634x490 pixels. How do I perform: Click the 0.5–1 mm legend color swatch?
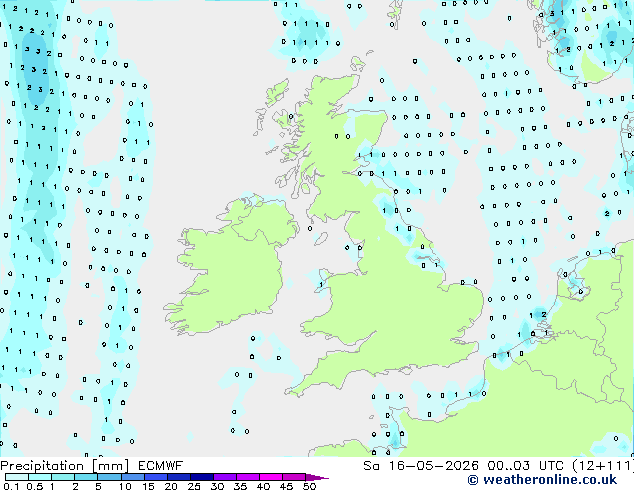tap(40, 477)
